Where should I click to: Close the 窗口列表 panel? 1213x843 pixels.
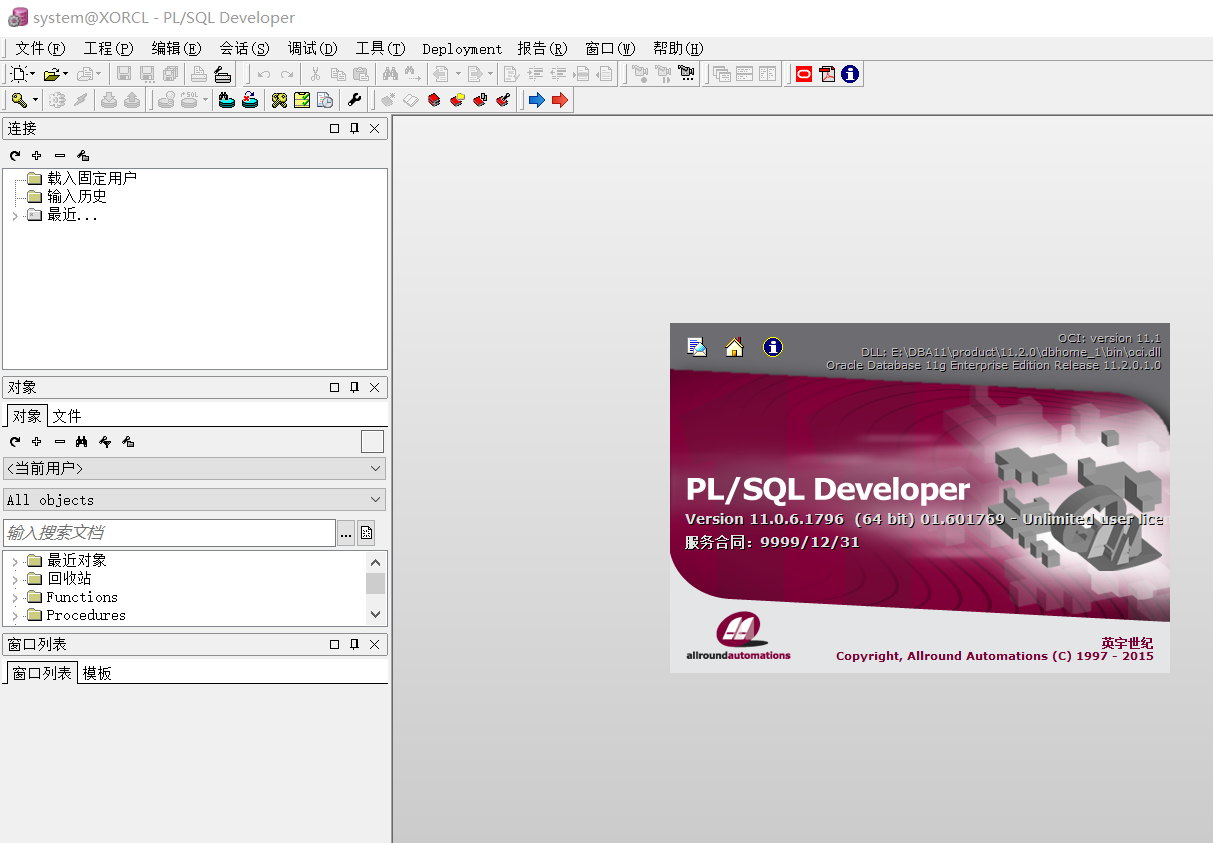pyautogui.click(x=374, y=645)
